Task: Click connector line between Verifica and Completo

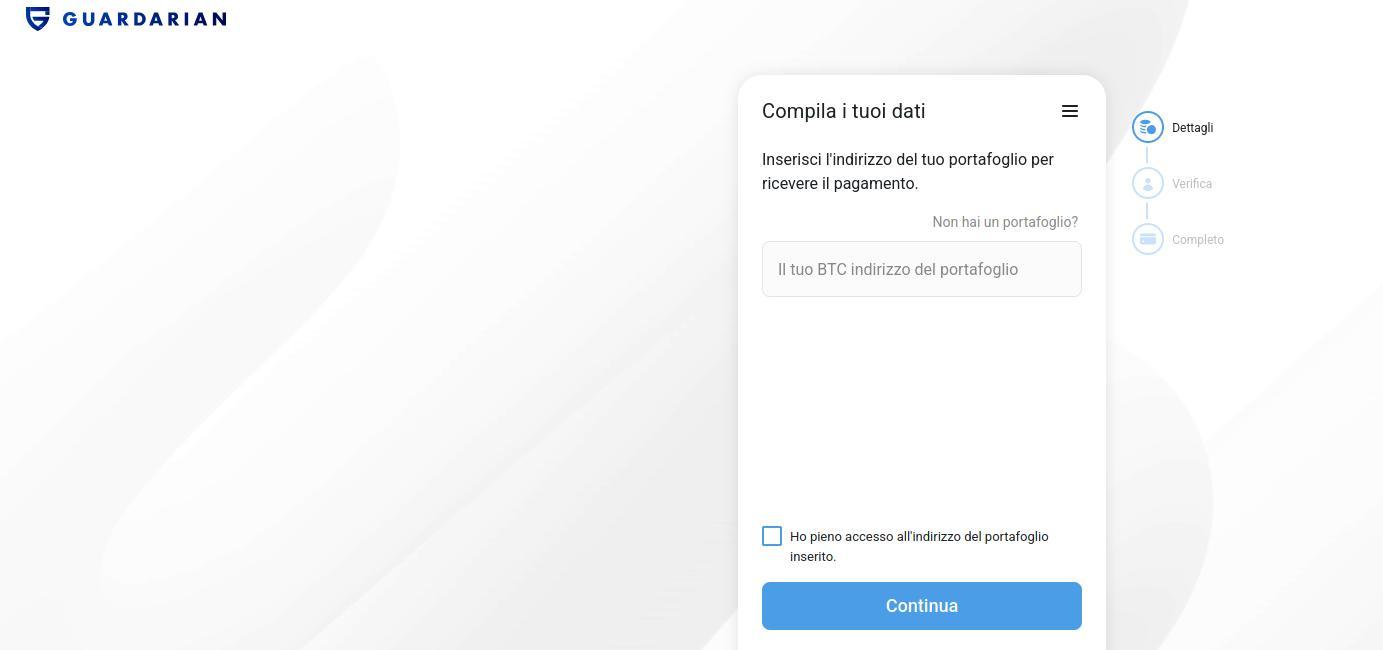Action: tap(1147, 211)
